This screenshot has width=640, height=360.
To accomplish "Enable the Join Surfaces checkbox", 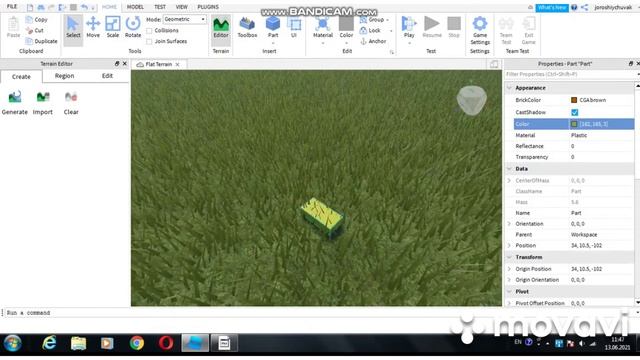I will coord(149,42).
